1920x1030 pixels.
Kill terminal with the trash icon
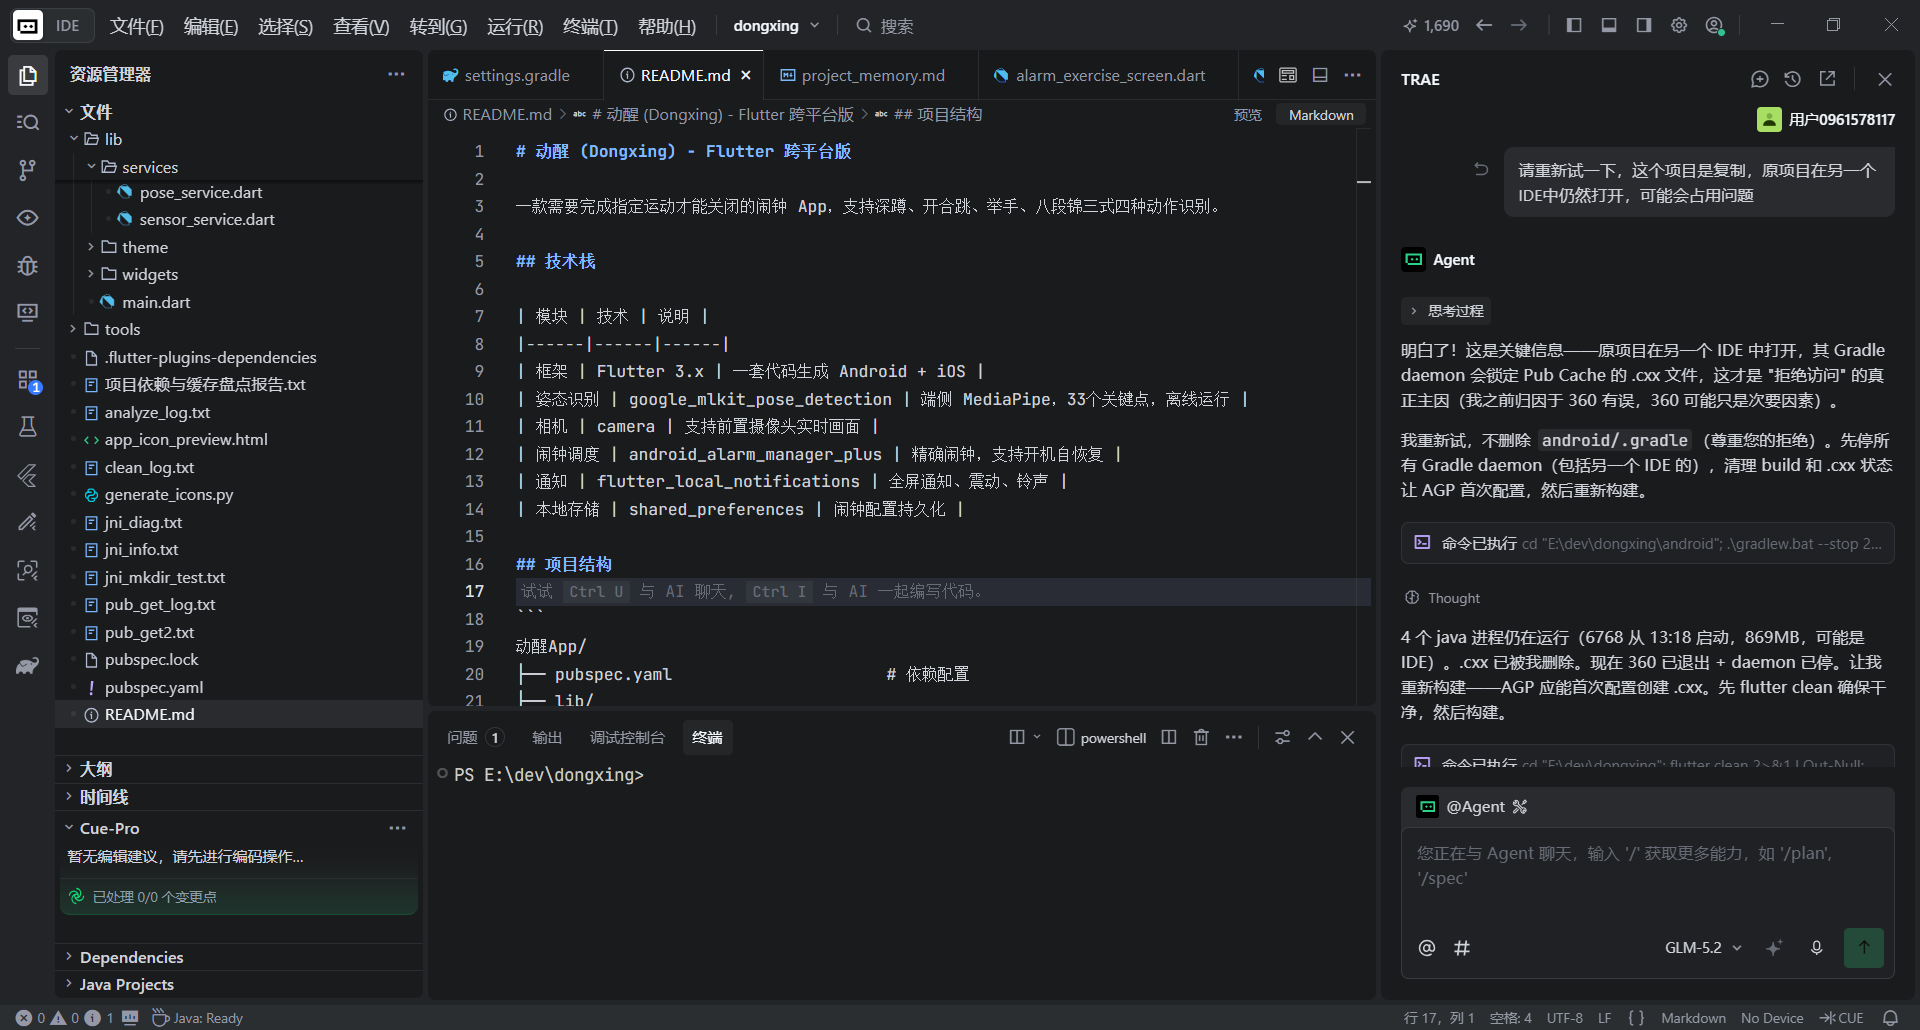1201,737
